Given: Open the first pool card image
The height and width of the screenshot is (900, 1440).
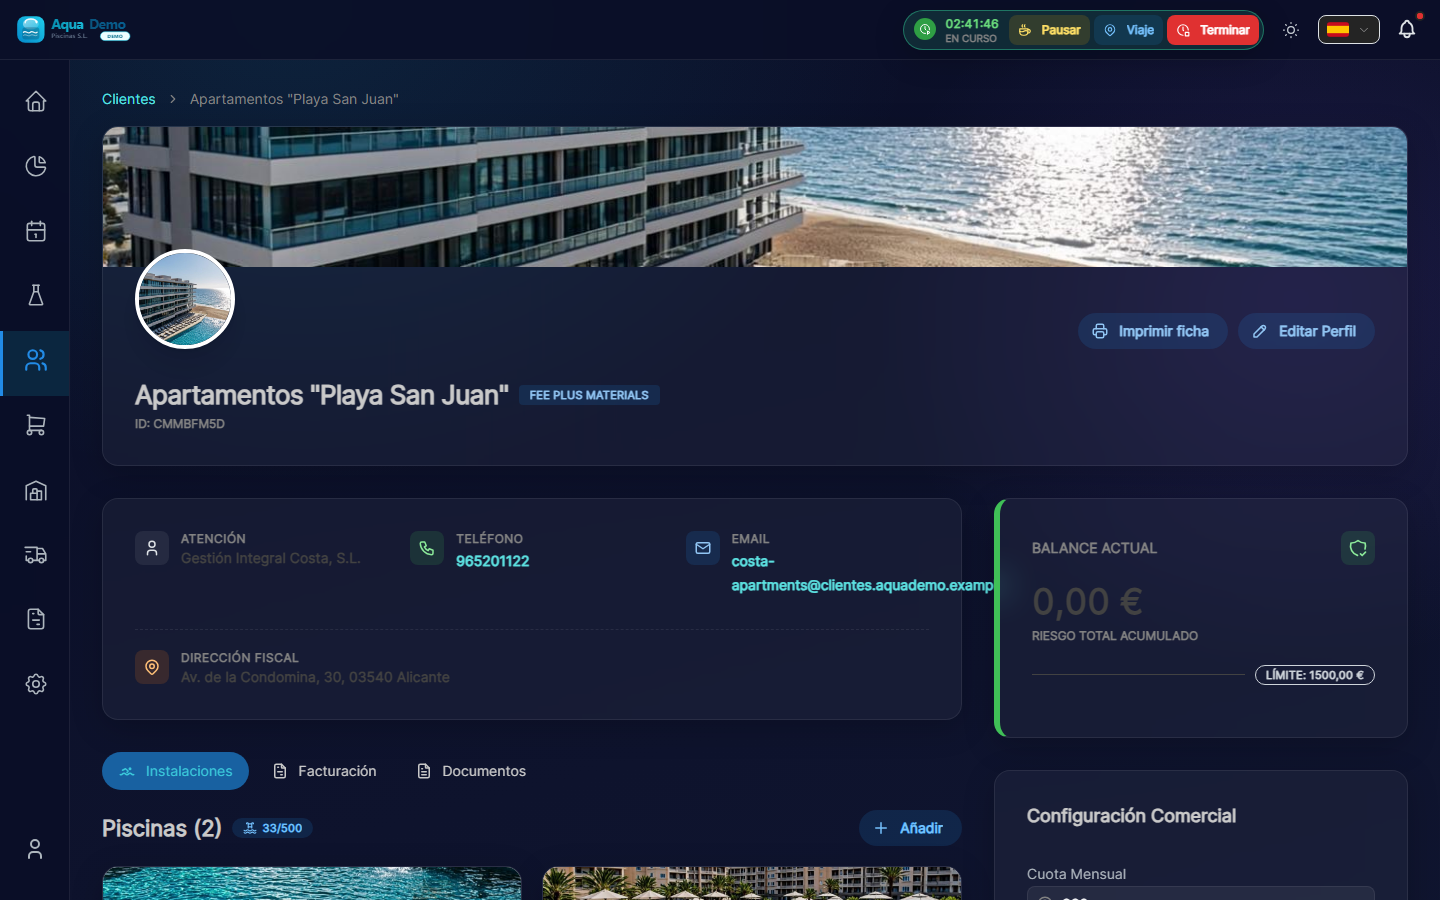Looking at the screenshot, I should point(312,883).
